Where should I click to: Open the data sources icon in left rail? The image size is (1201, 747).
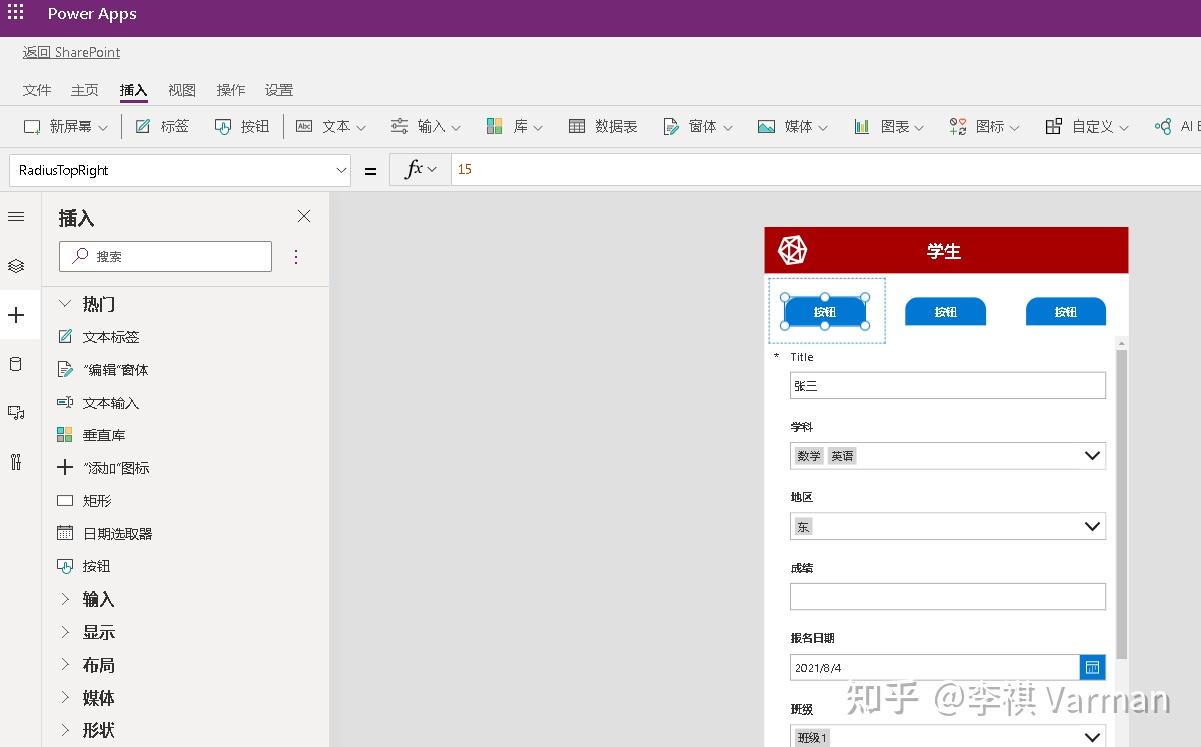(16, 363)
